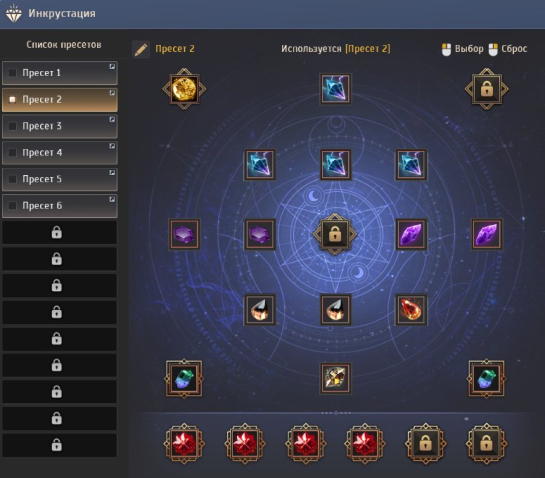The width and height of the screenshot is (545, 478).
Task: Open Пресет 4 corner expand icon
Action: pos(112,146)
